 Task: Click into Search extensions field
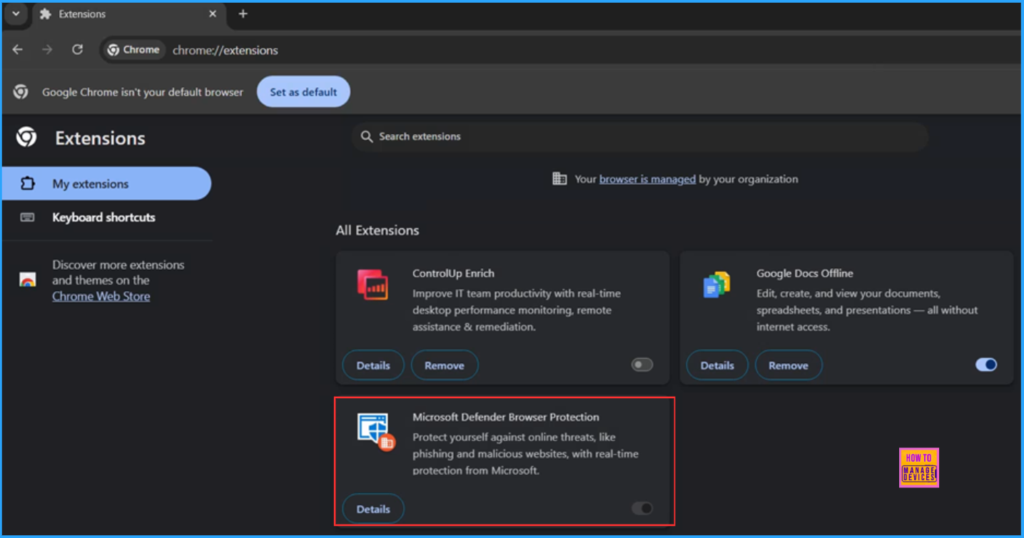click(x=640, y=136)
